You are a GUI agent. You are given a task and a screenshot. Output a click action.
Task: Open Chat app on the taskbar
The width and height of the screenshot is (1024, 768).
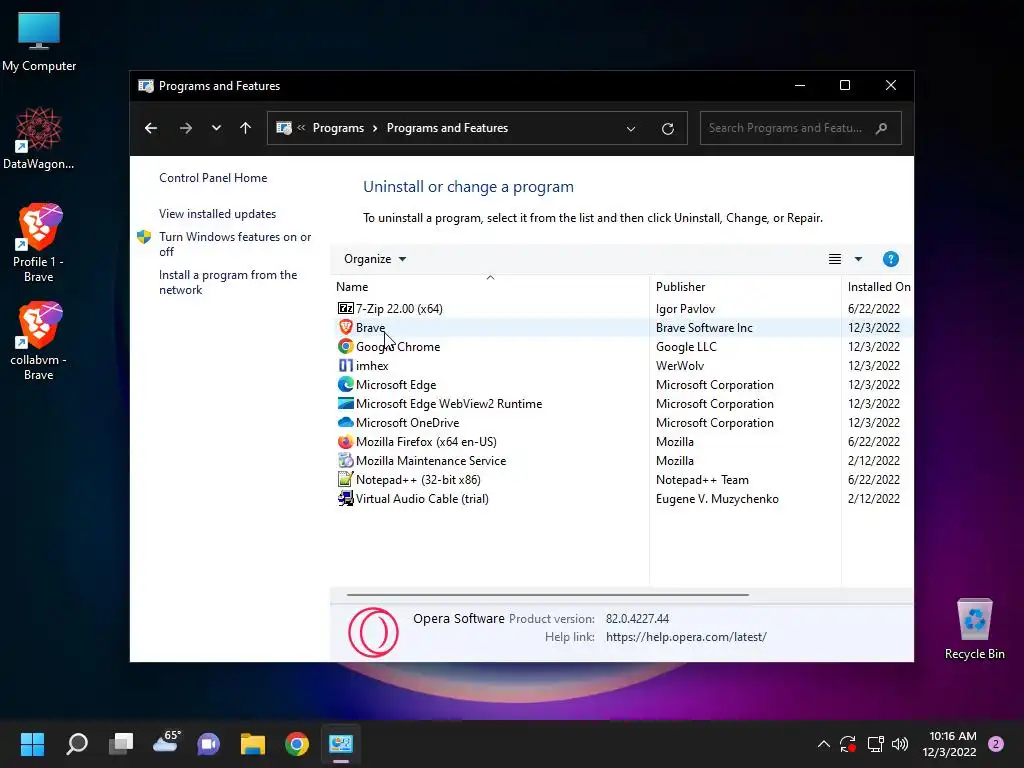pos(209,743)
